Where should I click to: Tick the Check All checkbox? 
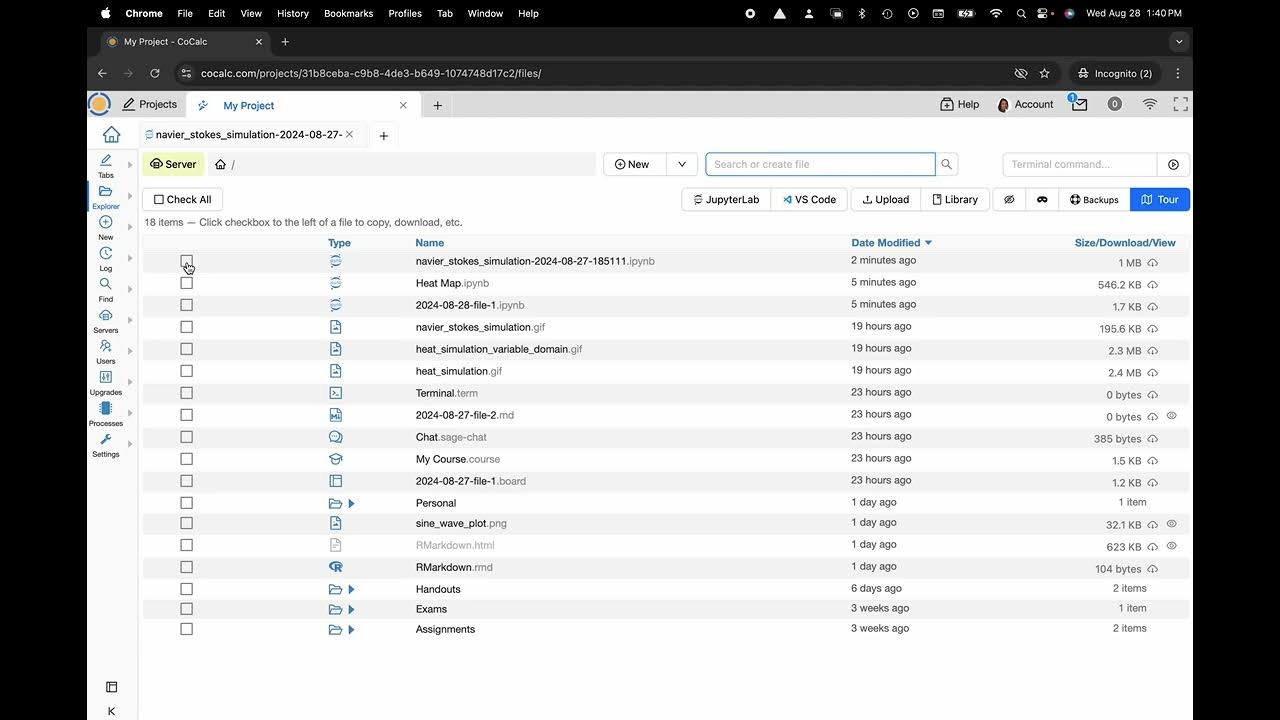159,199
